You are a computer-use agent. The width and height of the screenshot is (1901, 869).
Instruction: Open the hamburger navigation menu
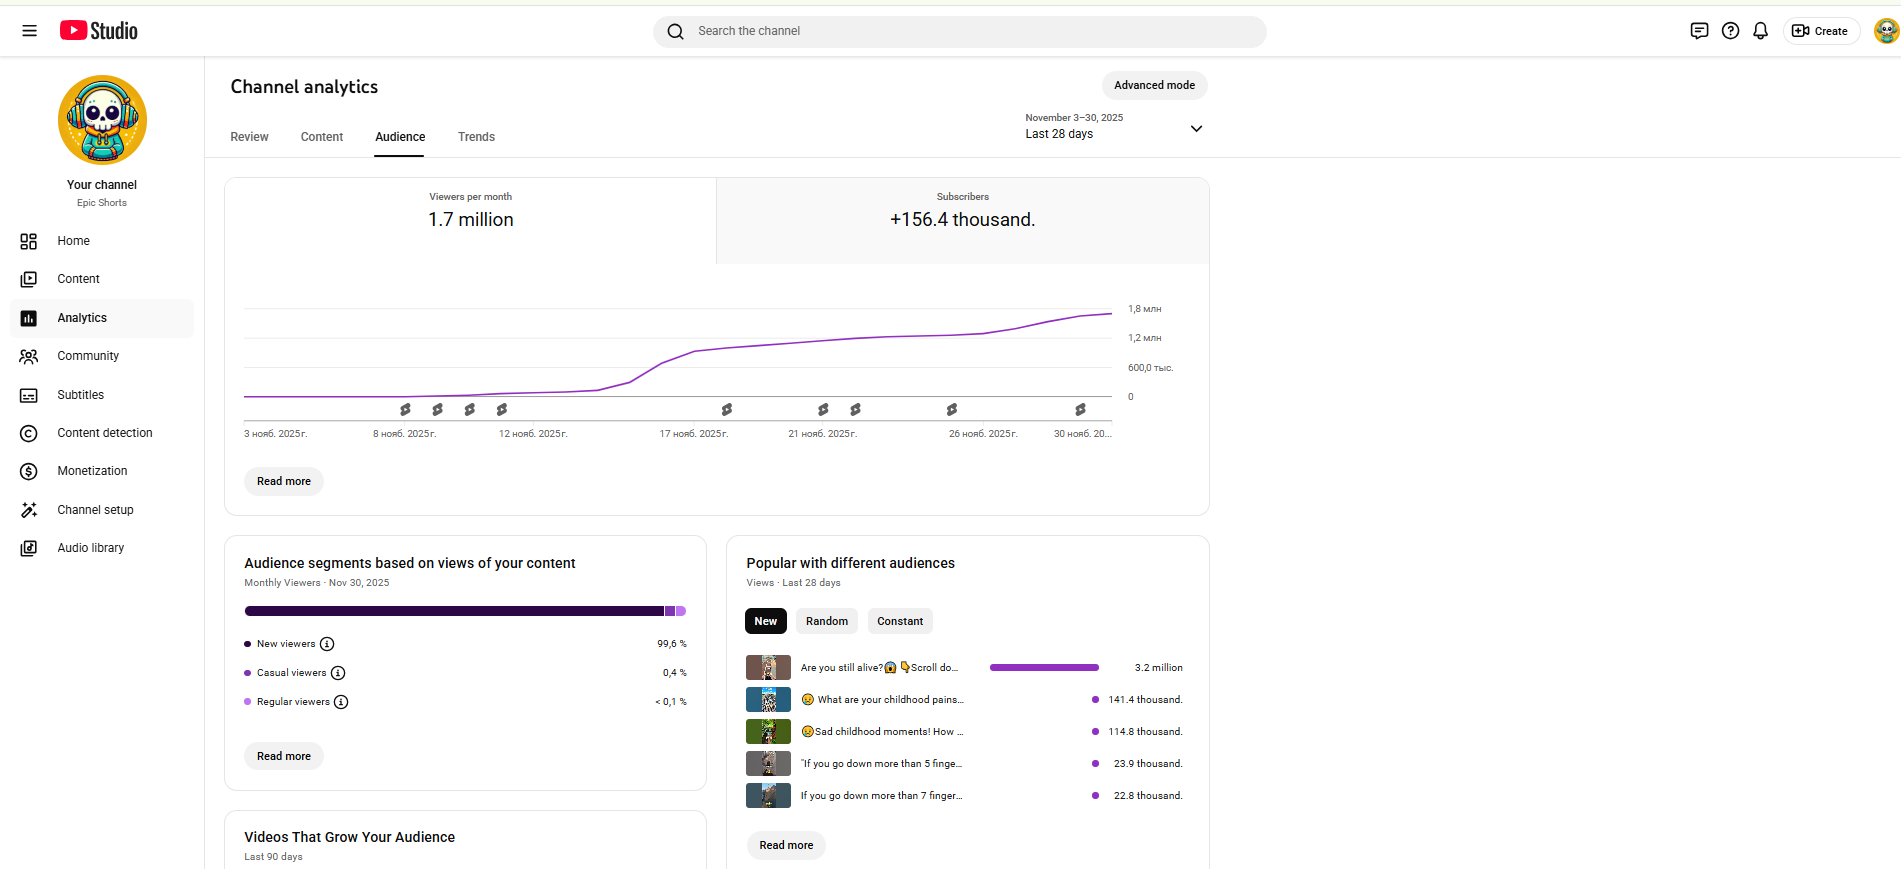click(30, 31)
